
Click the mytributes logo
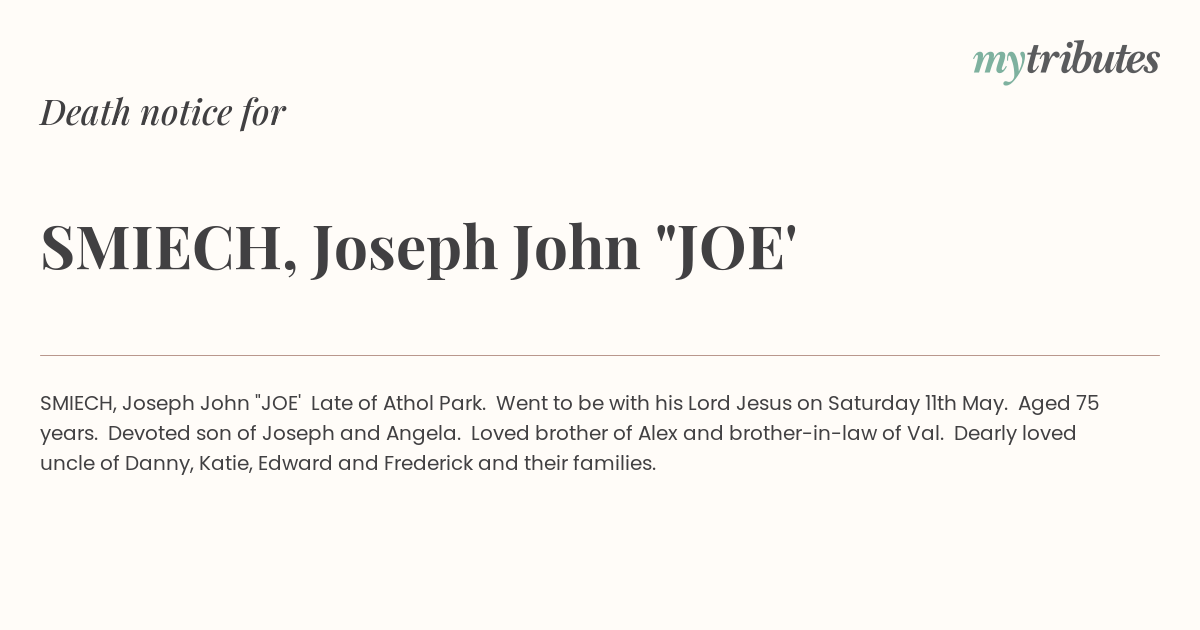(x=1066, y=61)
